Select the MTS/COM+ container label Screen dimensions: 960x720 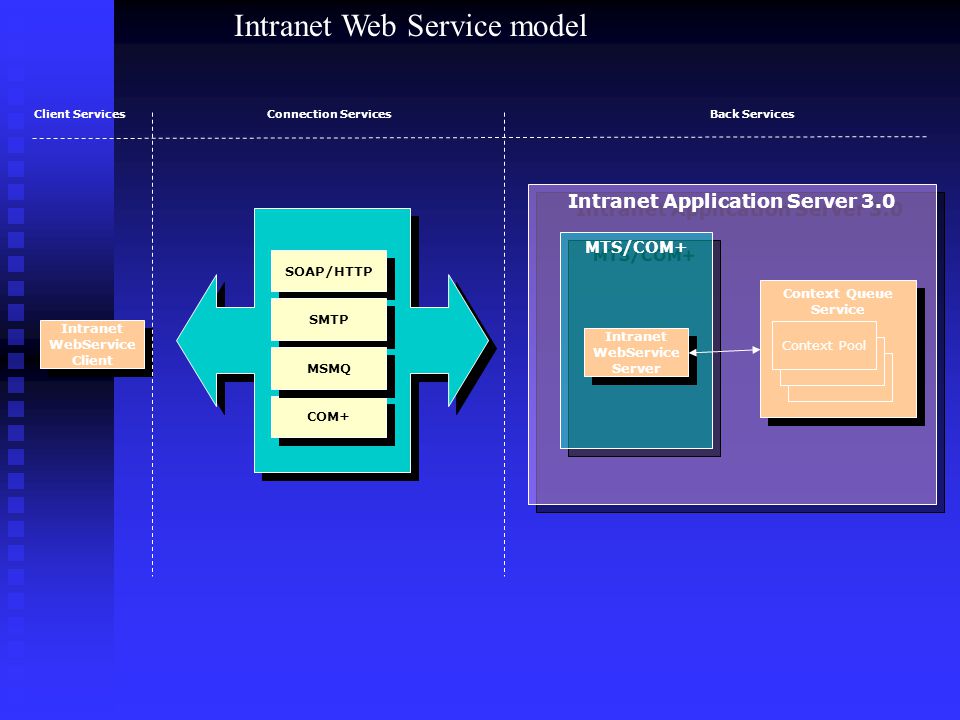click(636, 247)
